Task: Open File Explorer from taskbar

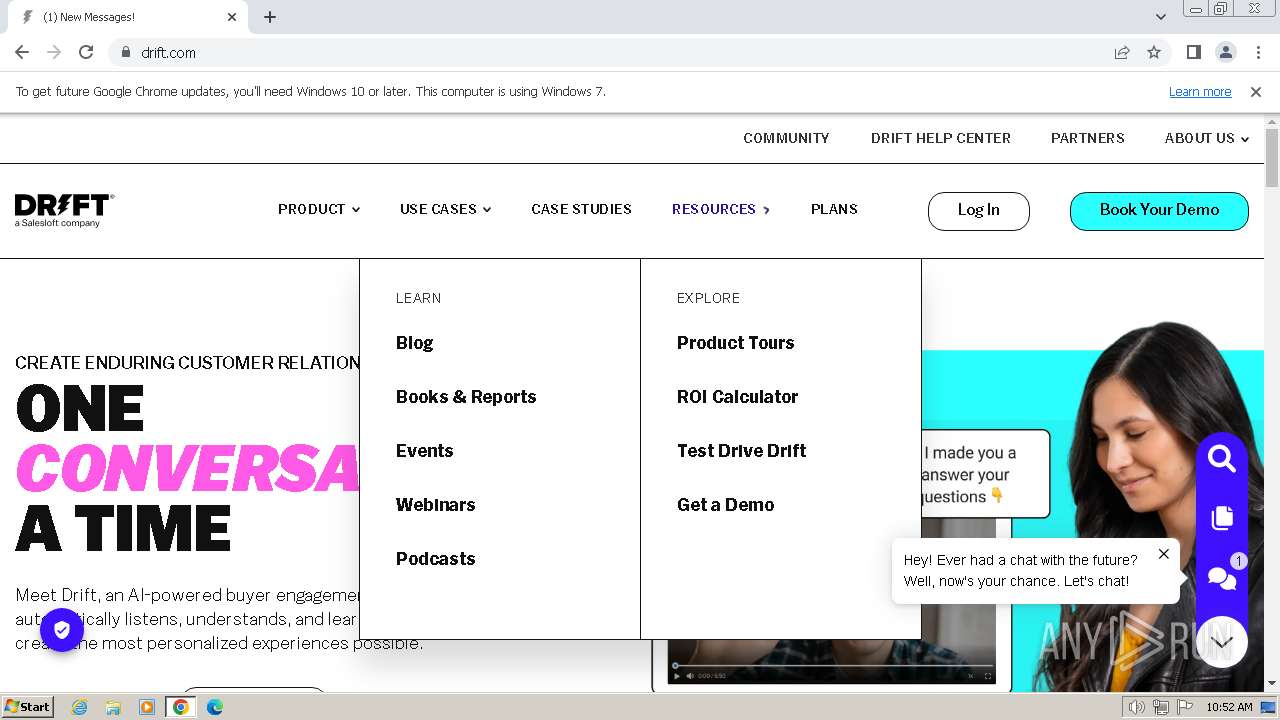Action: pyautogui.click(x=113, y=707)
